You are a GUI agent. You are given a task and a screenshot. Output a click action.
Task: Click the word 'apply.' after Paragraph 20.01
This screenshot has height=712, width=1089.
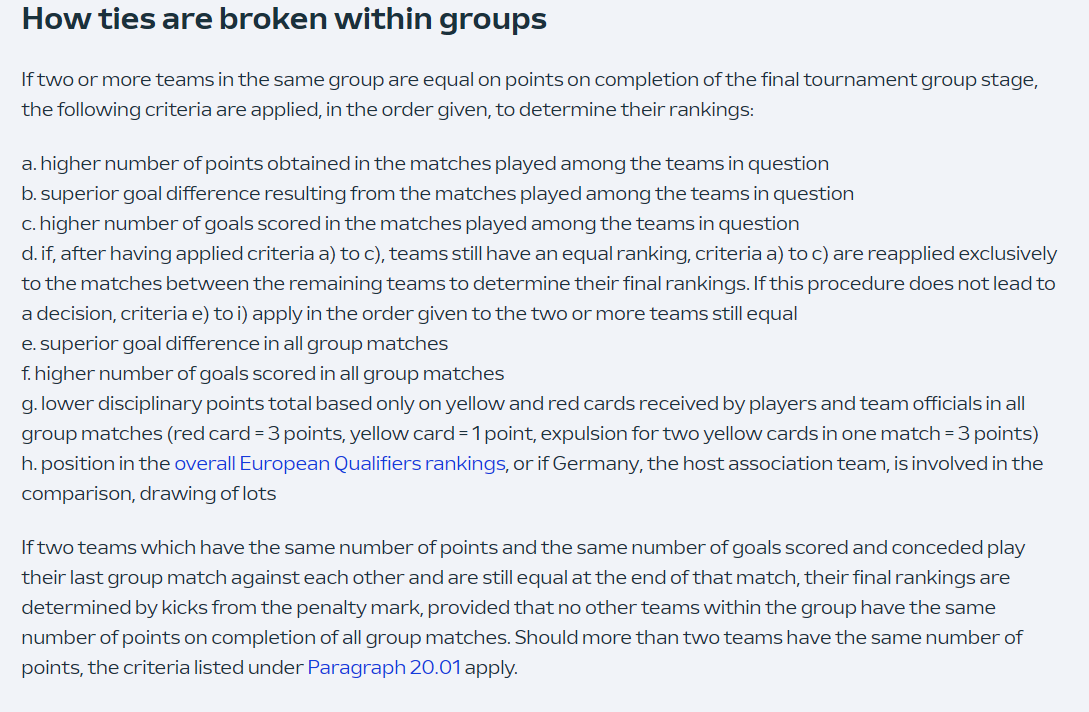click(491, 668)
